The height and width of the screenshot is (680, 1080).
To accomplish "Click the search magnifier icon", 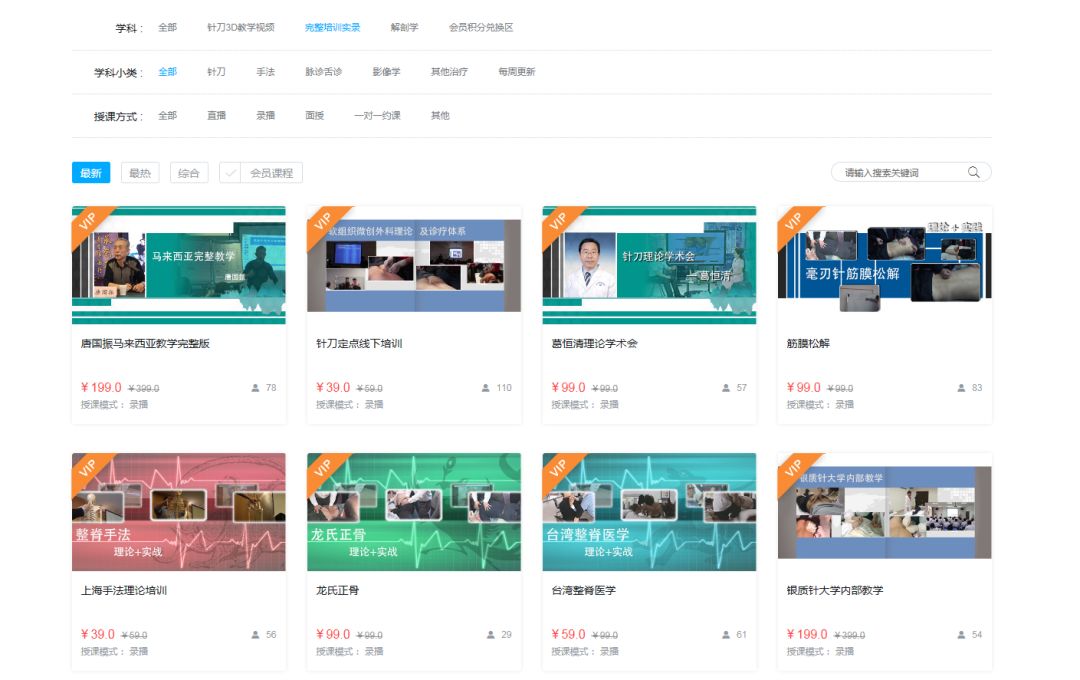I will coord(973,172).
